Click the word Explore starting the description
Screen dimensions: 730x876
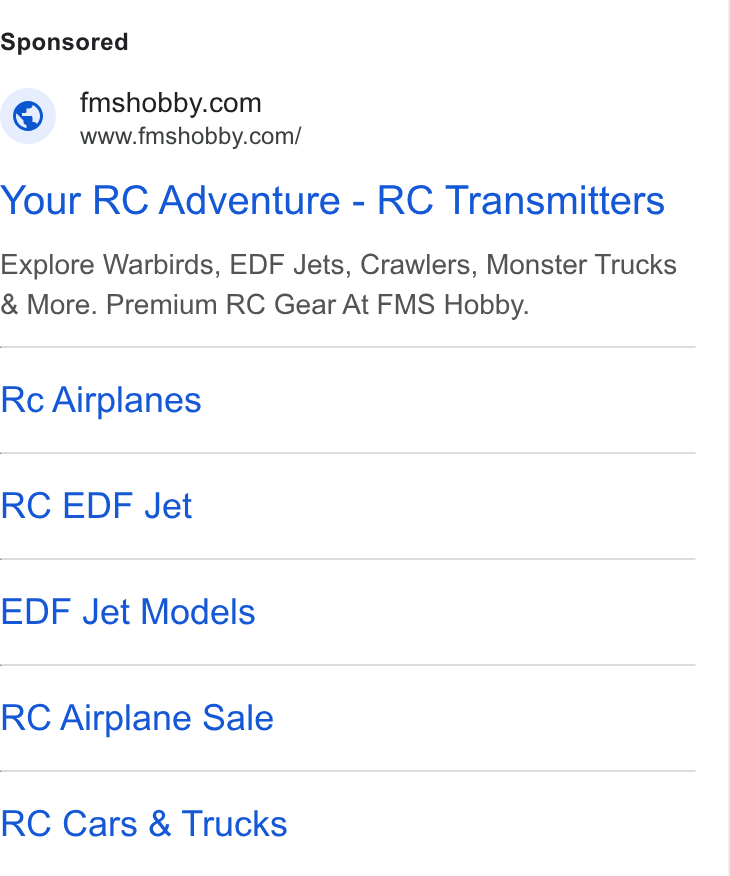pos(47,265)
